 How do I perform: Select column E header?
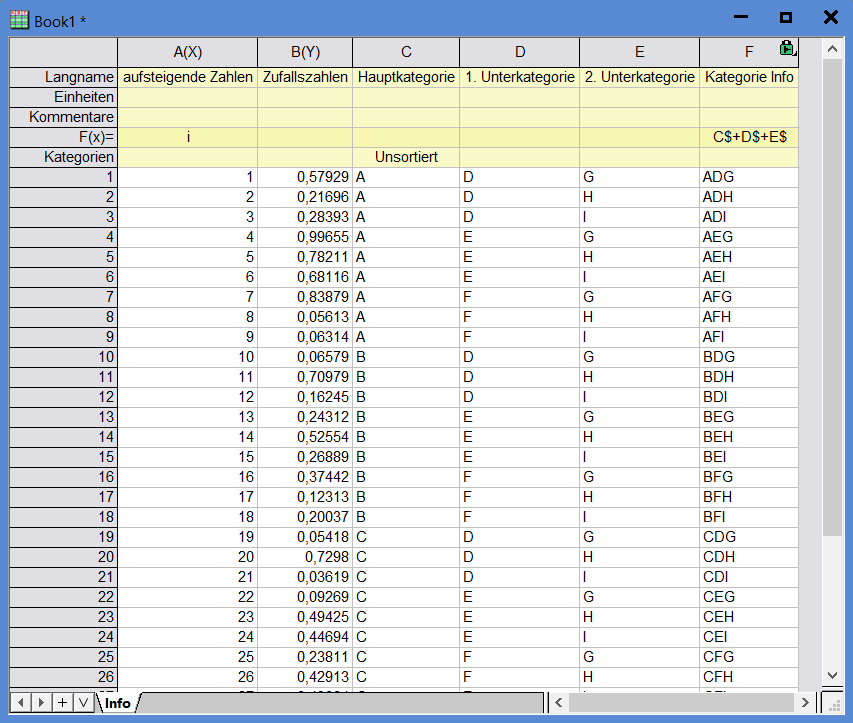640,52
